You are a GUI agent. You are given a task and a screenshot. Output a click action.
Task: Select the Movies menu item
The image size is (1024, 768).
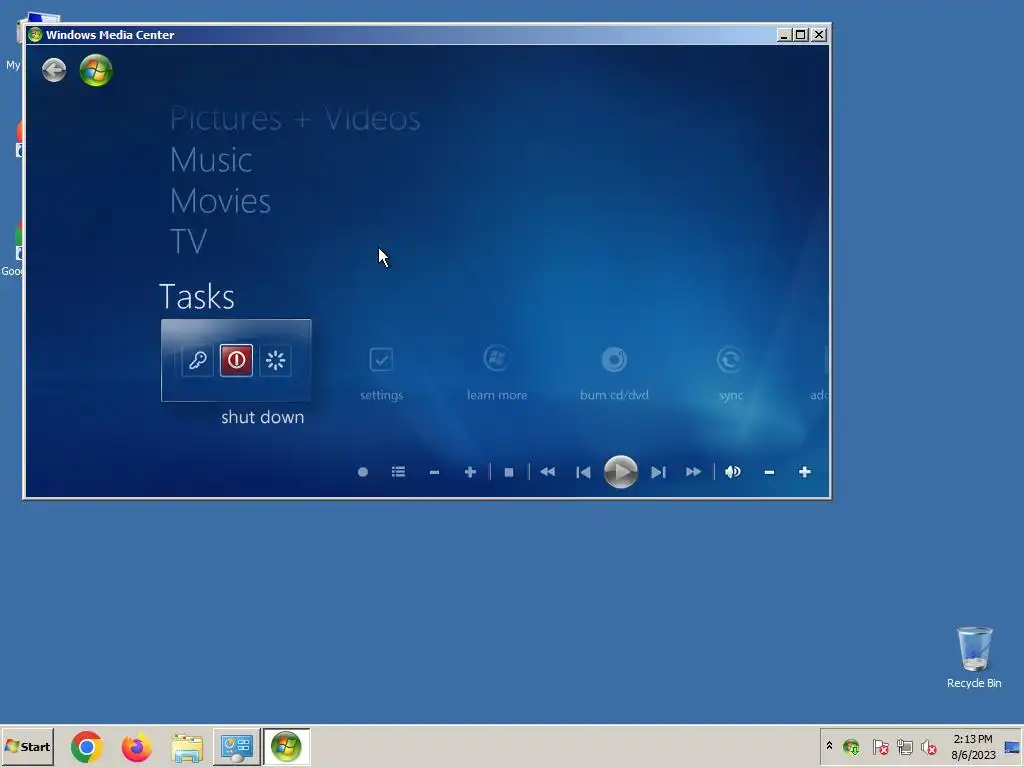point(220,201)
